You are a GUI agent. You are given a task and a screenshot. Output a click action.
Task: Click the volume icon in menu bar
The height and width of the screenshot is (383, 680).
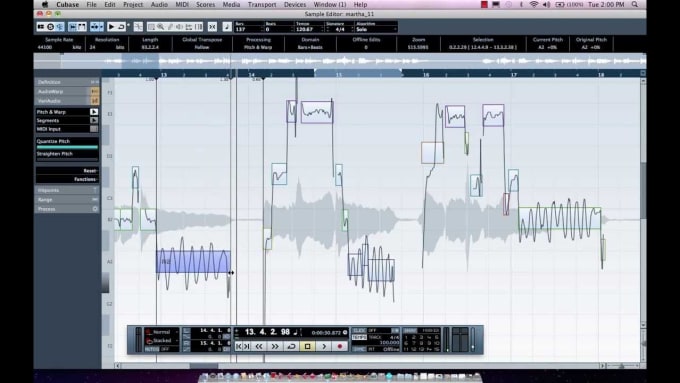coord(546,4)
